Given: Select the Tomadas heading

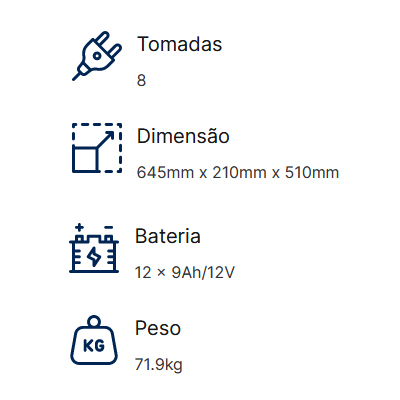Looking at the screenshot, I should point(179,44).
